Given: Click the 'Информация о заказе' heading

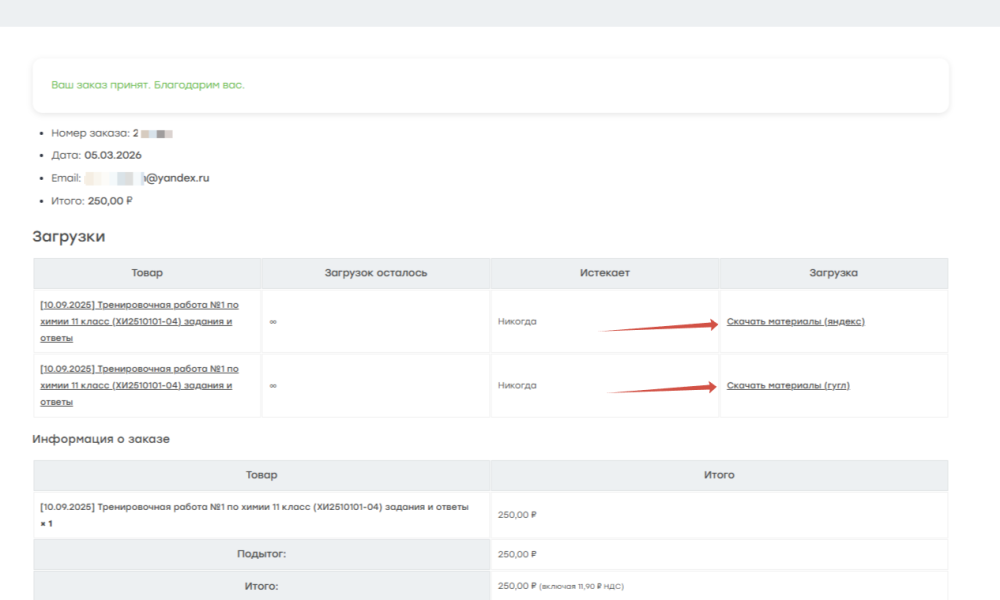Looking at the screenshot, I should (100, 439).
